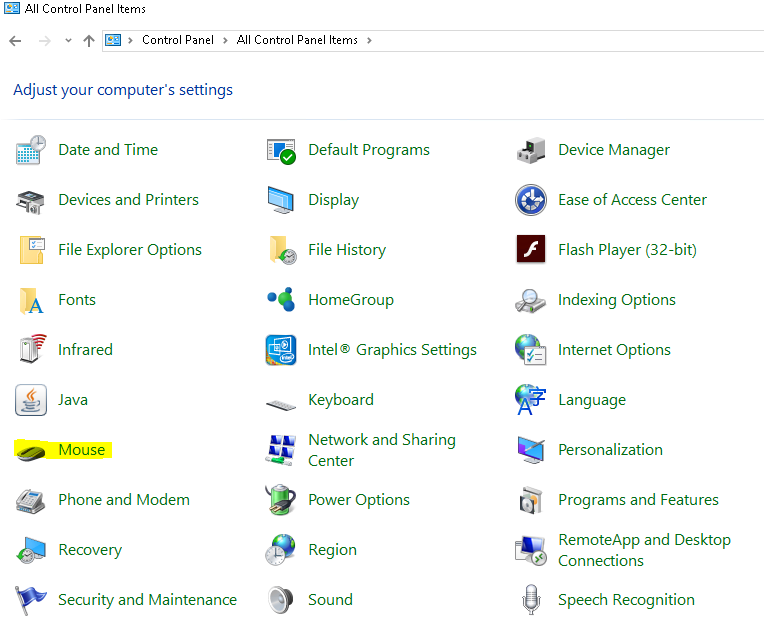The width and height of the screenshot is (765, 618).
Task: Click the Ease of Access Center icon
Action: [x=530, y=200]
